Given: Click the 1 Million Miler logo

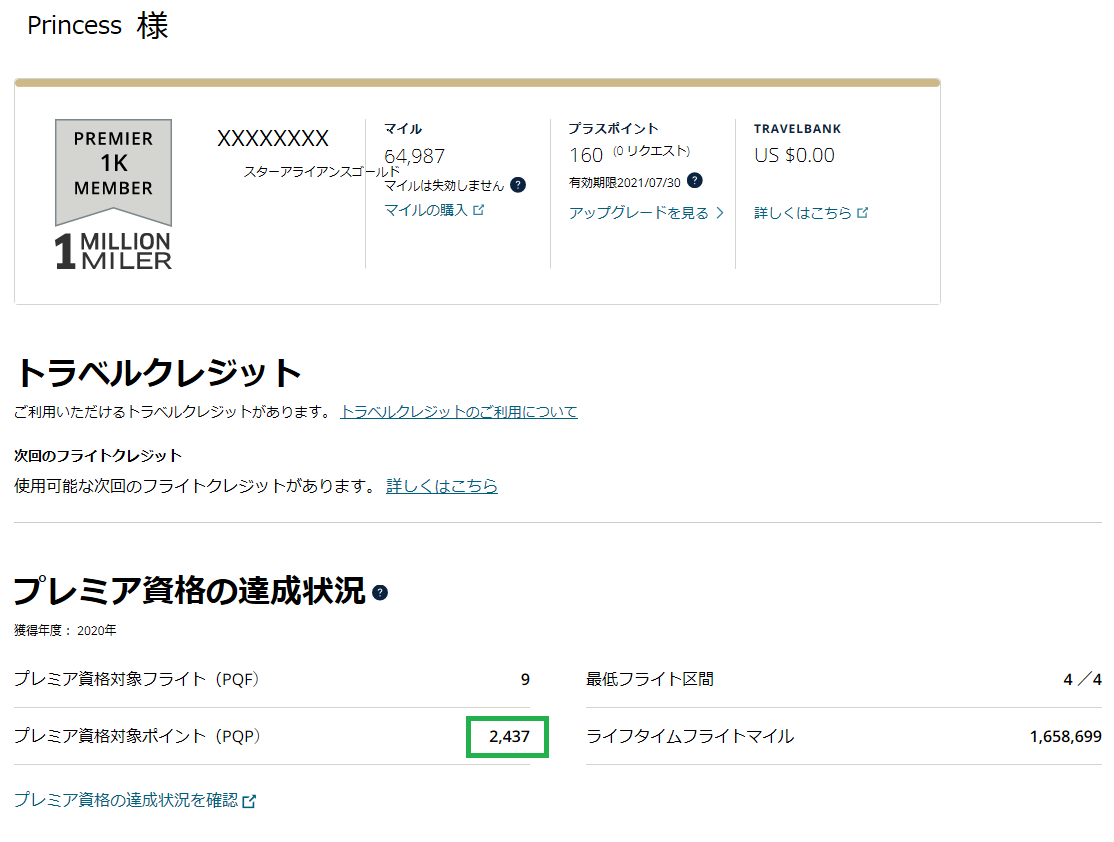Looking at the screenshot, I should [113, 251].
